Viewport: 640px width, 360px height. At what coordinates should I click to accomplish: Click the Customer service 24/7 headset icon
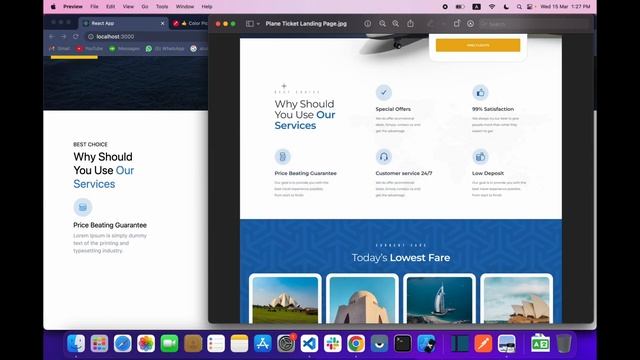(x=384, y=156)
